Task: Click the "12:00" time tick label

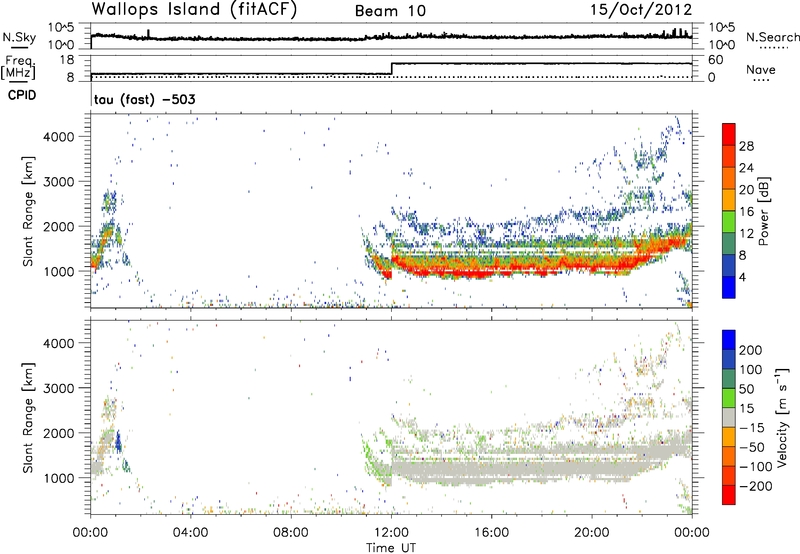Action: pyautogui.click(x=391, y=533)
